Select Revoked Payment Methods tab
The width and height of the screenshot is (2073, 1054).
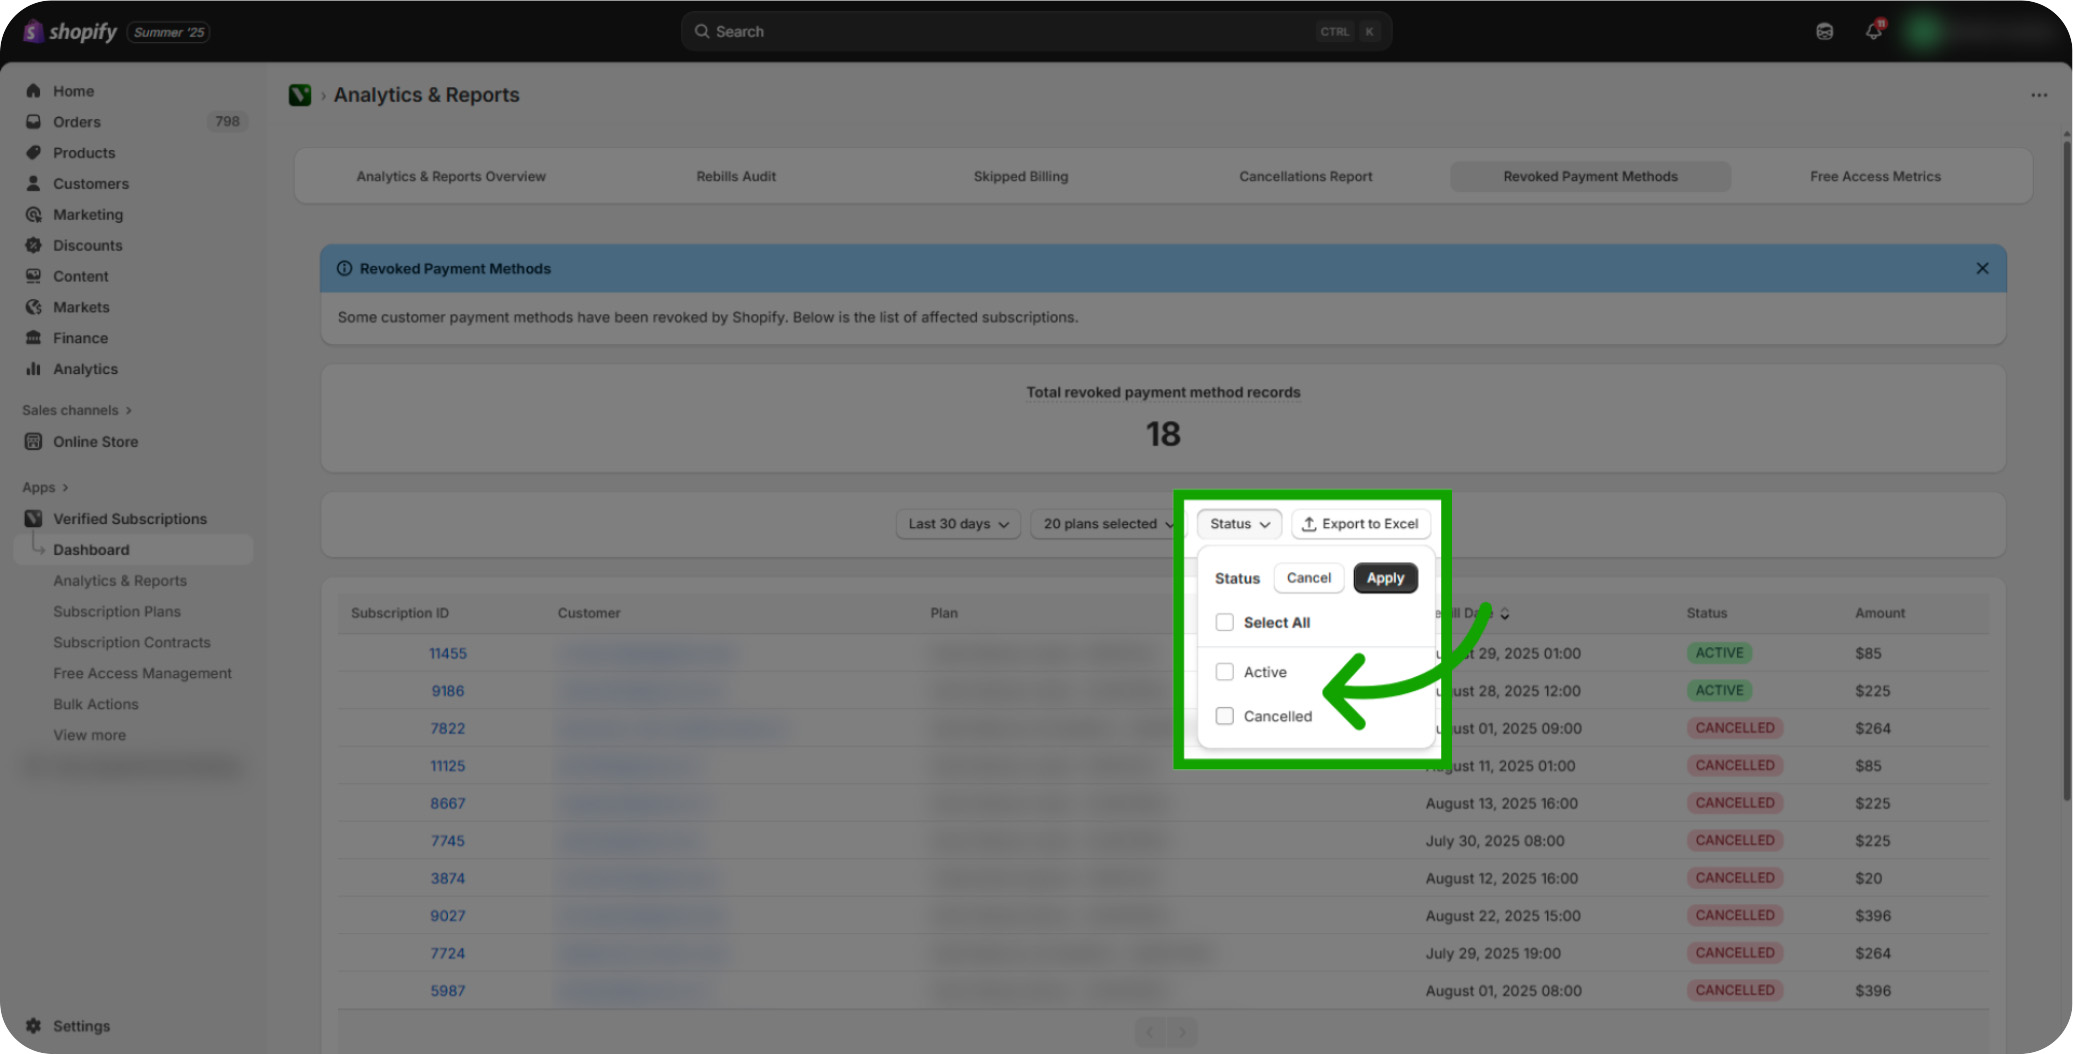[x=1591, y=177]
